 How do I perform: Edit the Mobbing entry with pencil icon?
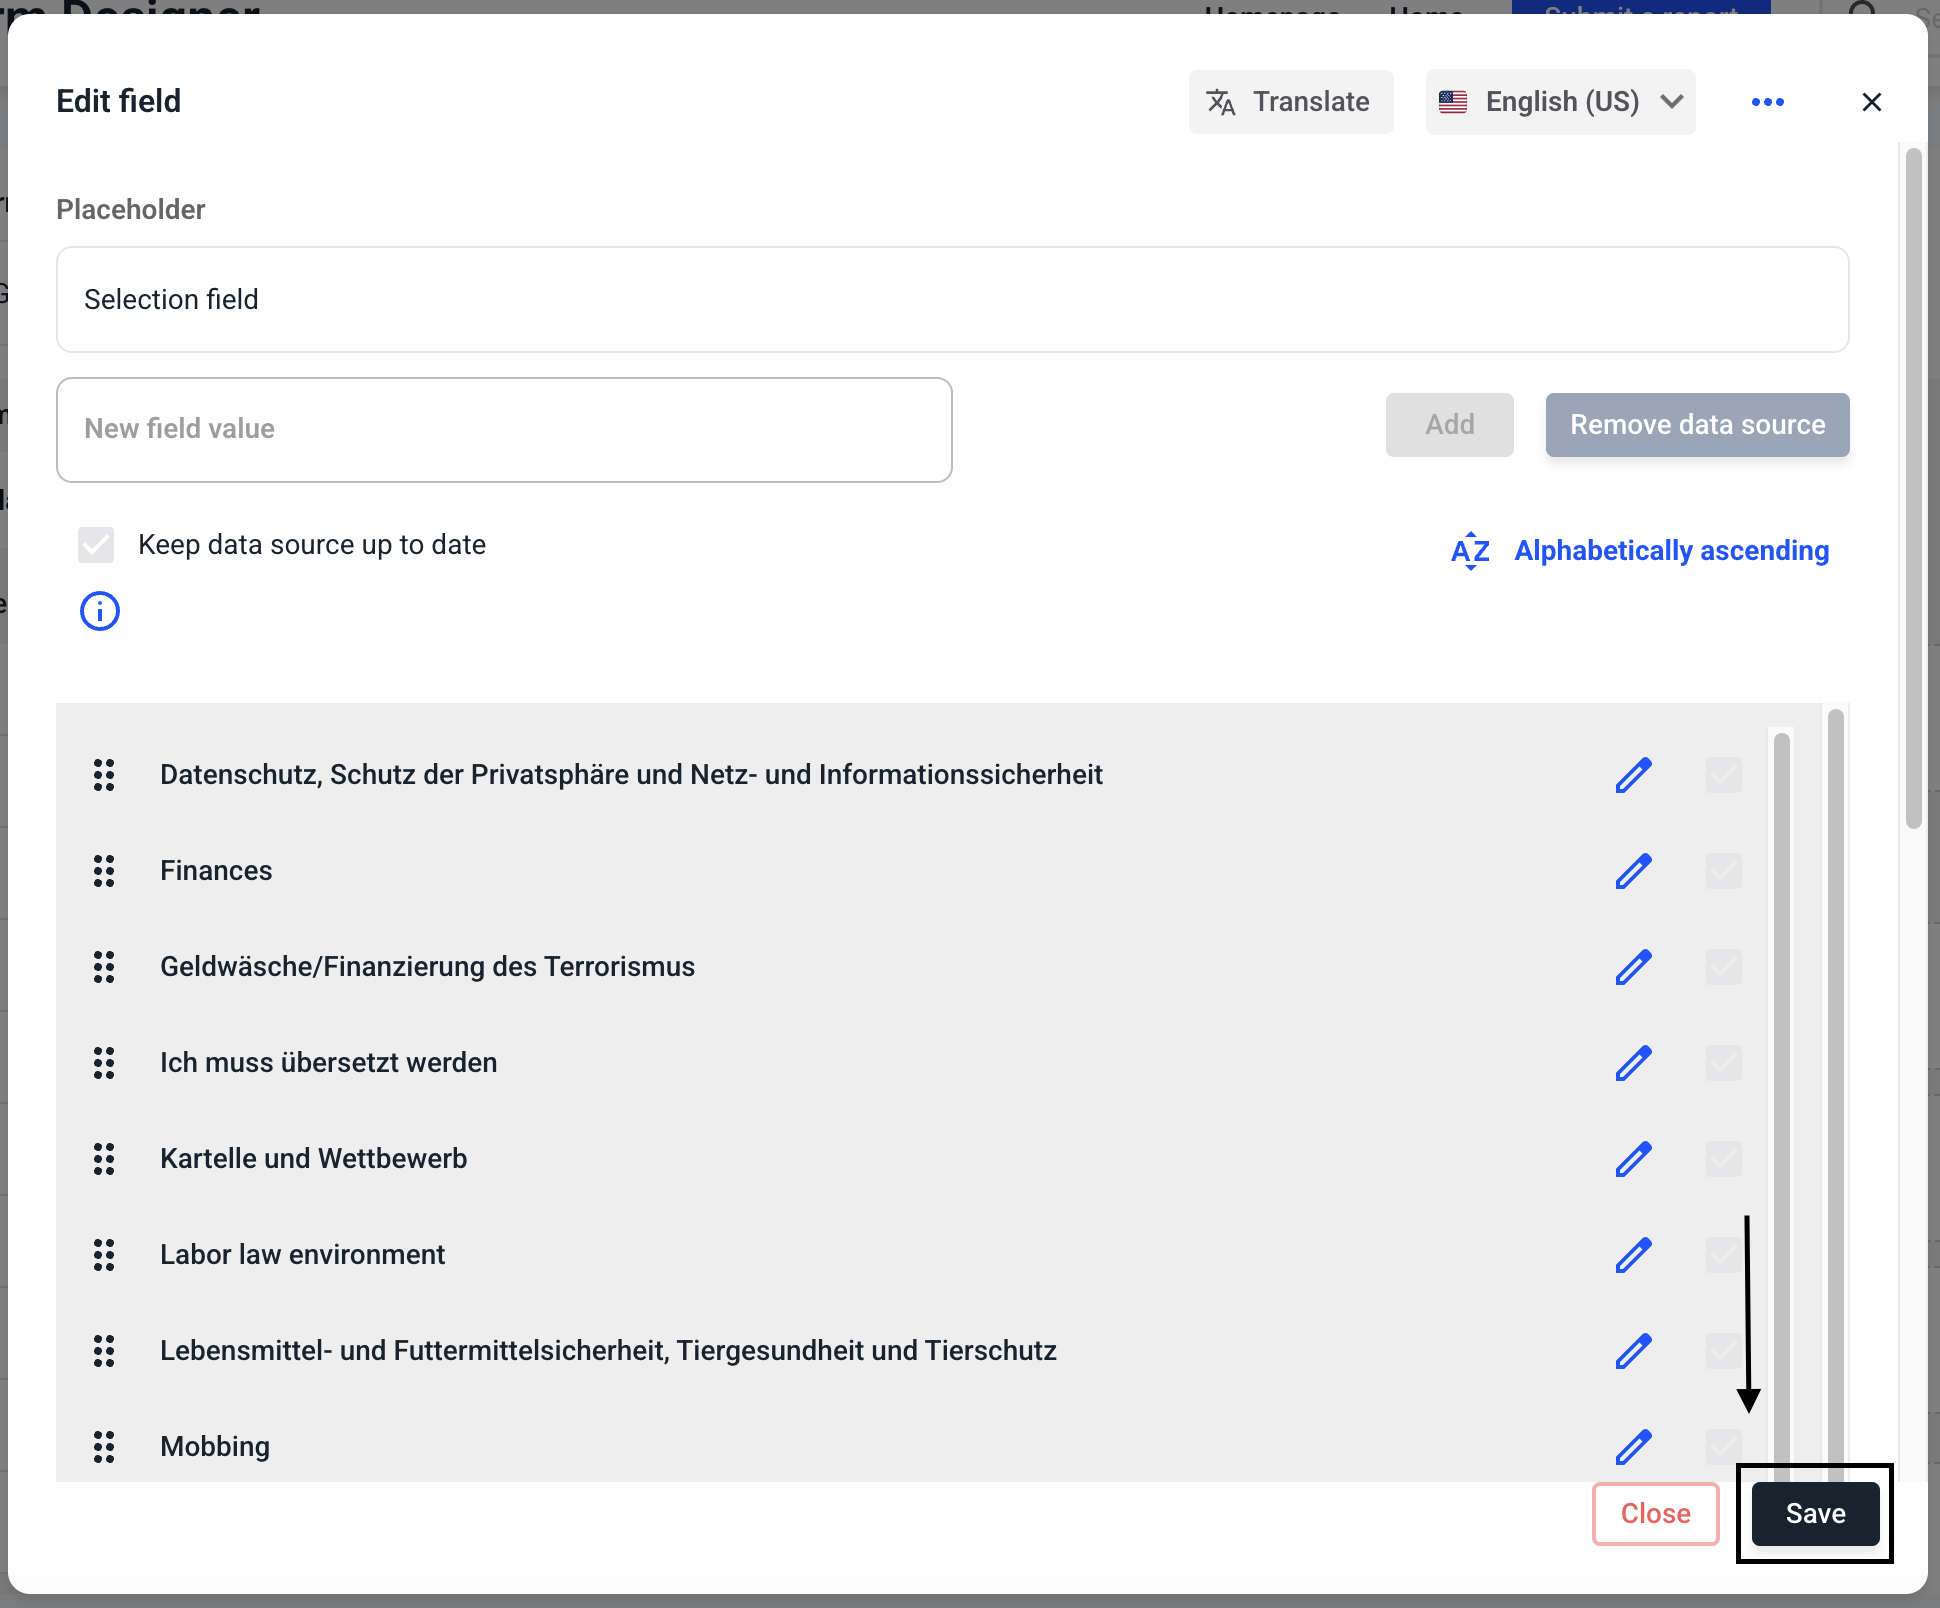coord(1633,1447)
